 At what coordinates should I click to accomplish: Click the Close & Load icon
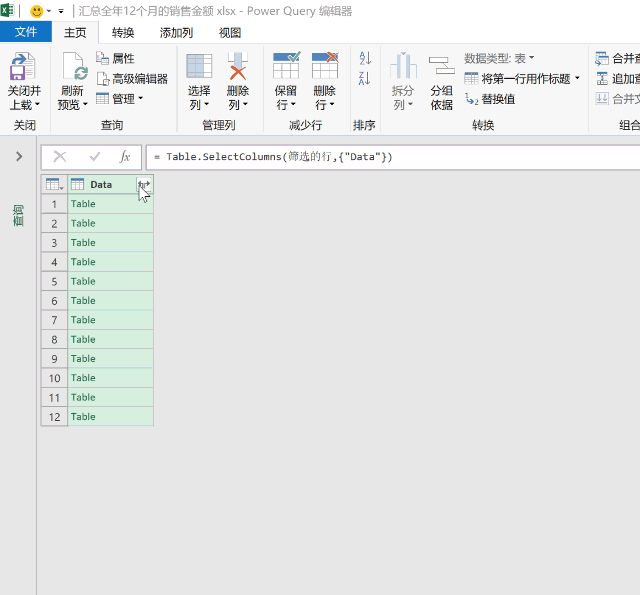pyautogui.click(x=22, y=68)
